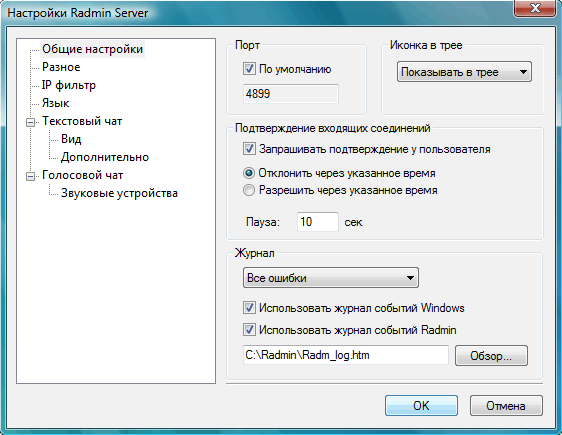Open the Разное settings section
Viewport: 562px width, 435px height.
click(x=61, y=67)
